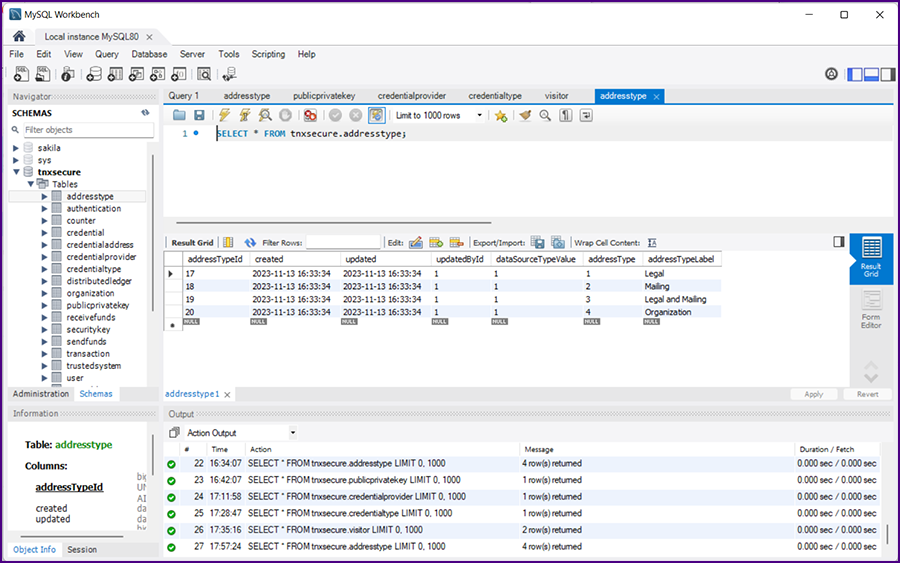Image resolution: width=900 pixels, height=563 pixels.
Task: Select the Result Grid view button
Action: (871, 258)
